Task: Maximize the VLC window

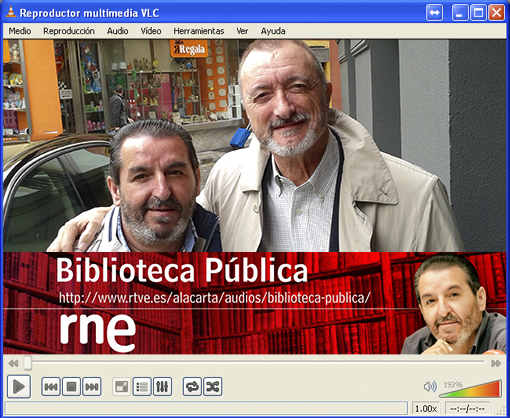Action: point(478,13)
